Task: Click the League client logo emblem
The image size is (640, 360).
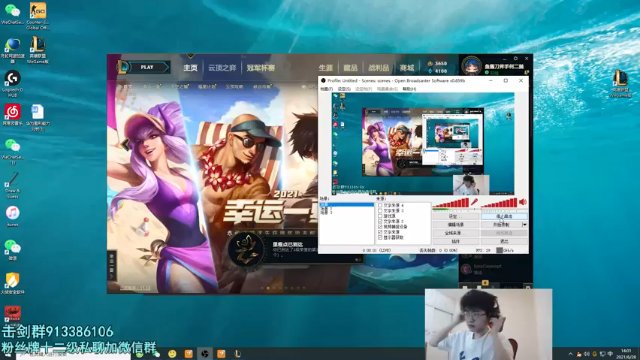Action: (123, 67)
